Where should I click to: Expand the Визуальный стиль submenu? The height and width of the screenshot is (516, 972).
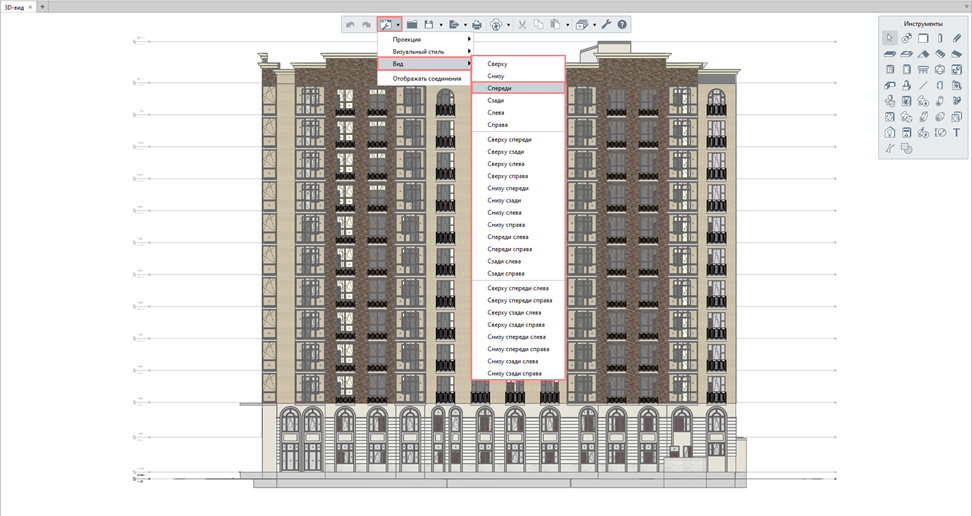click(425, 51)
